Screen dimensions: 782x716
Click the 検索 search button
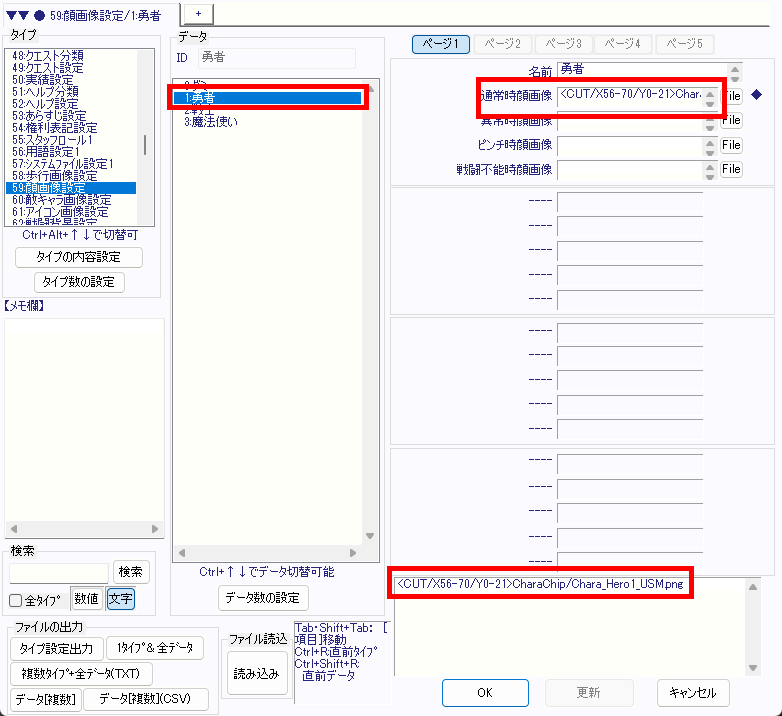pos(131,572)
